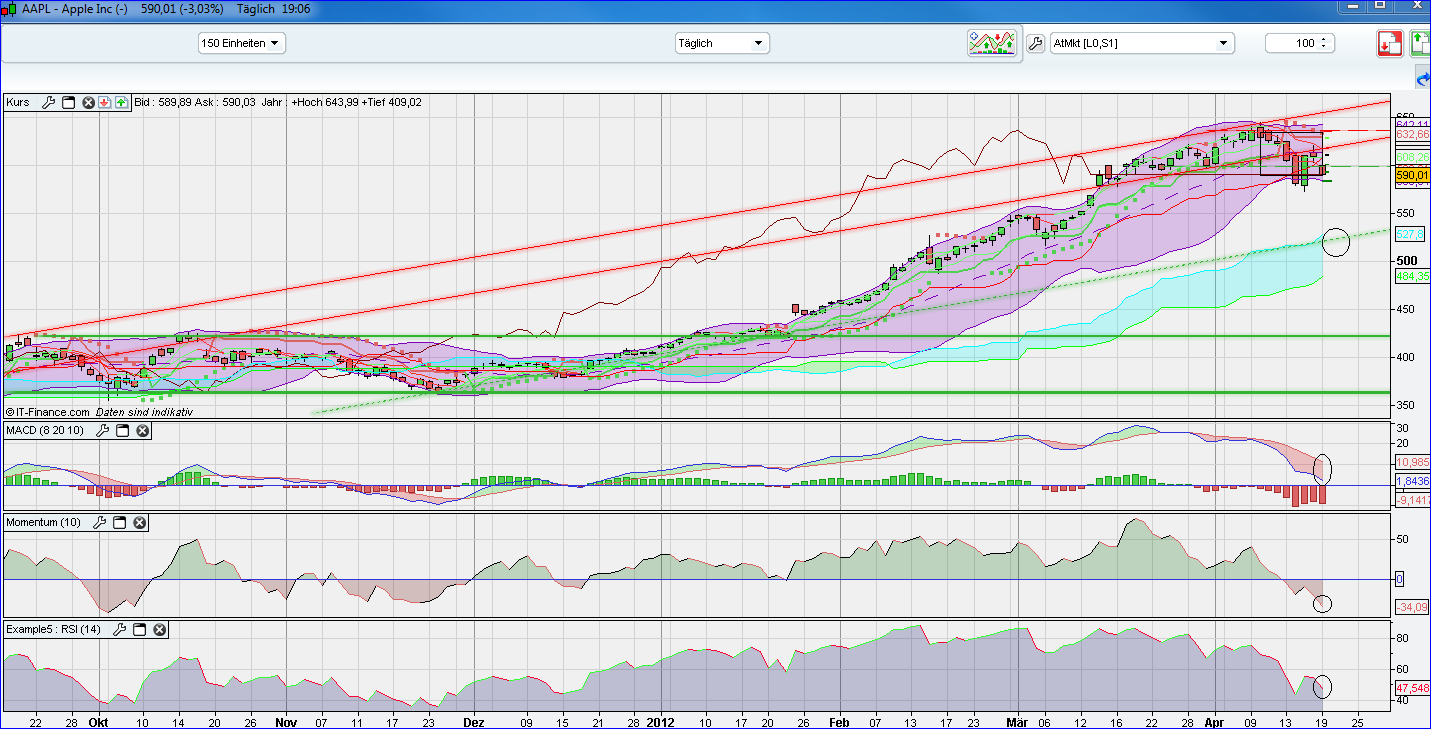Click the blue back arrow below the toolbar
This screenshot has width=1431, height=729.
point(1422,78)
